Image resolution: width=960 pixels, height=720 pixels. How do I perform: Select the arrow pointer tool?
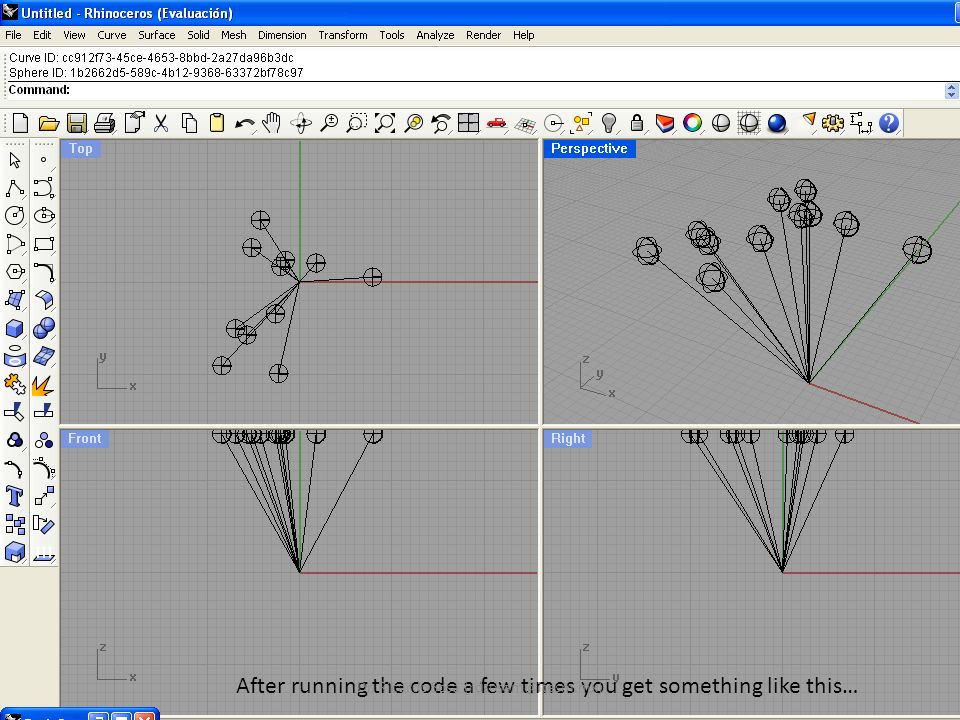click(x=15, y=160)
